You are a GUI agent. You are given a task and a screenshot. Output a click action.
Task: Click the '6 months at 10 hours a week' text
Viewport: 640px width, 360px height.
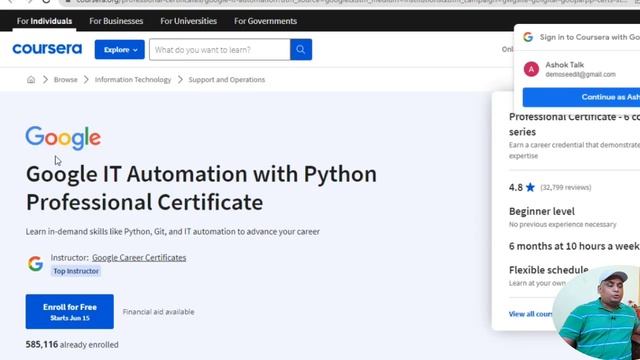tap(574, 246)
